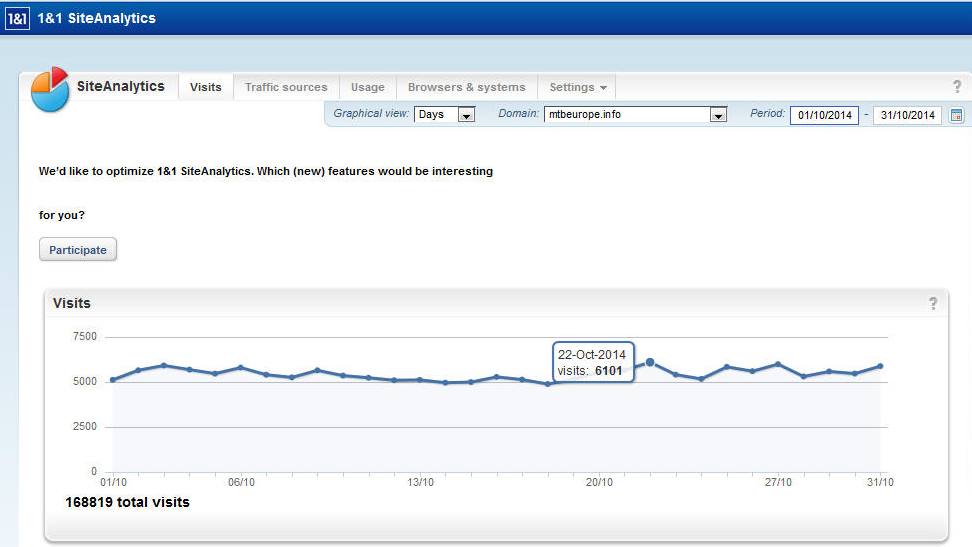
Task: Click the Visits panel heading
Action: (72, 303)
